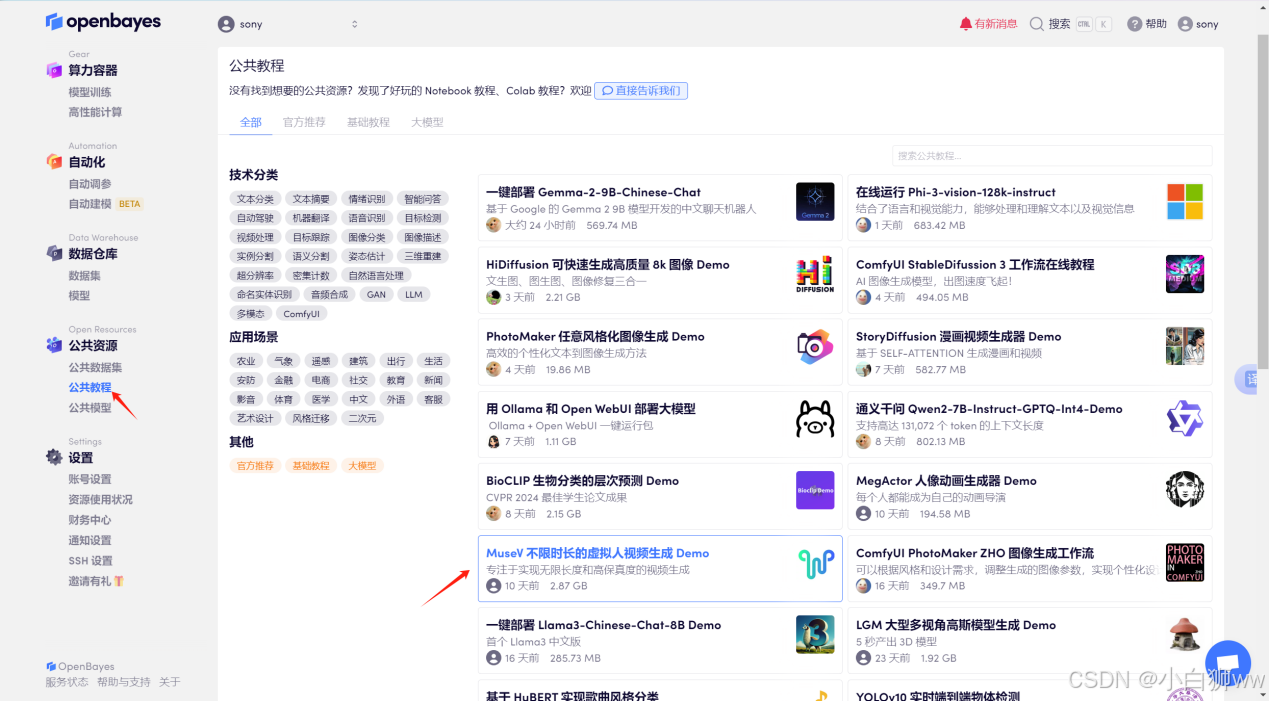The image size is (1269, 701).
Task: Open Gemma-2-9B-Chinese-Chat thumbnail
Action: tap(815, 202)
